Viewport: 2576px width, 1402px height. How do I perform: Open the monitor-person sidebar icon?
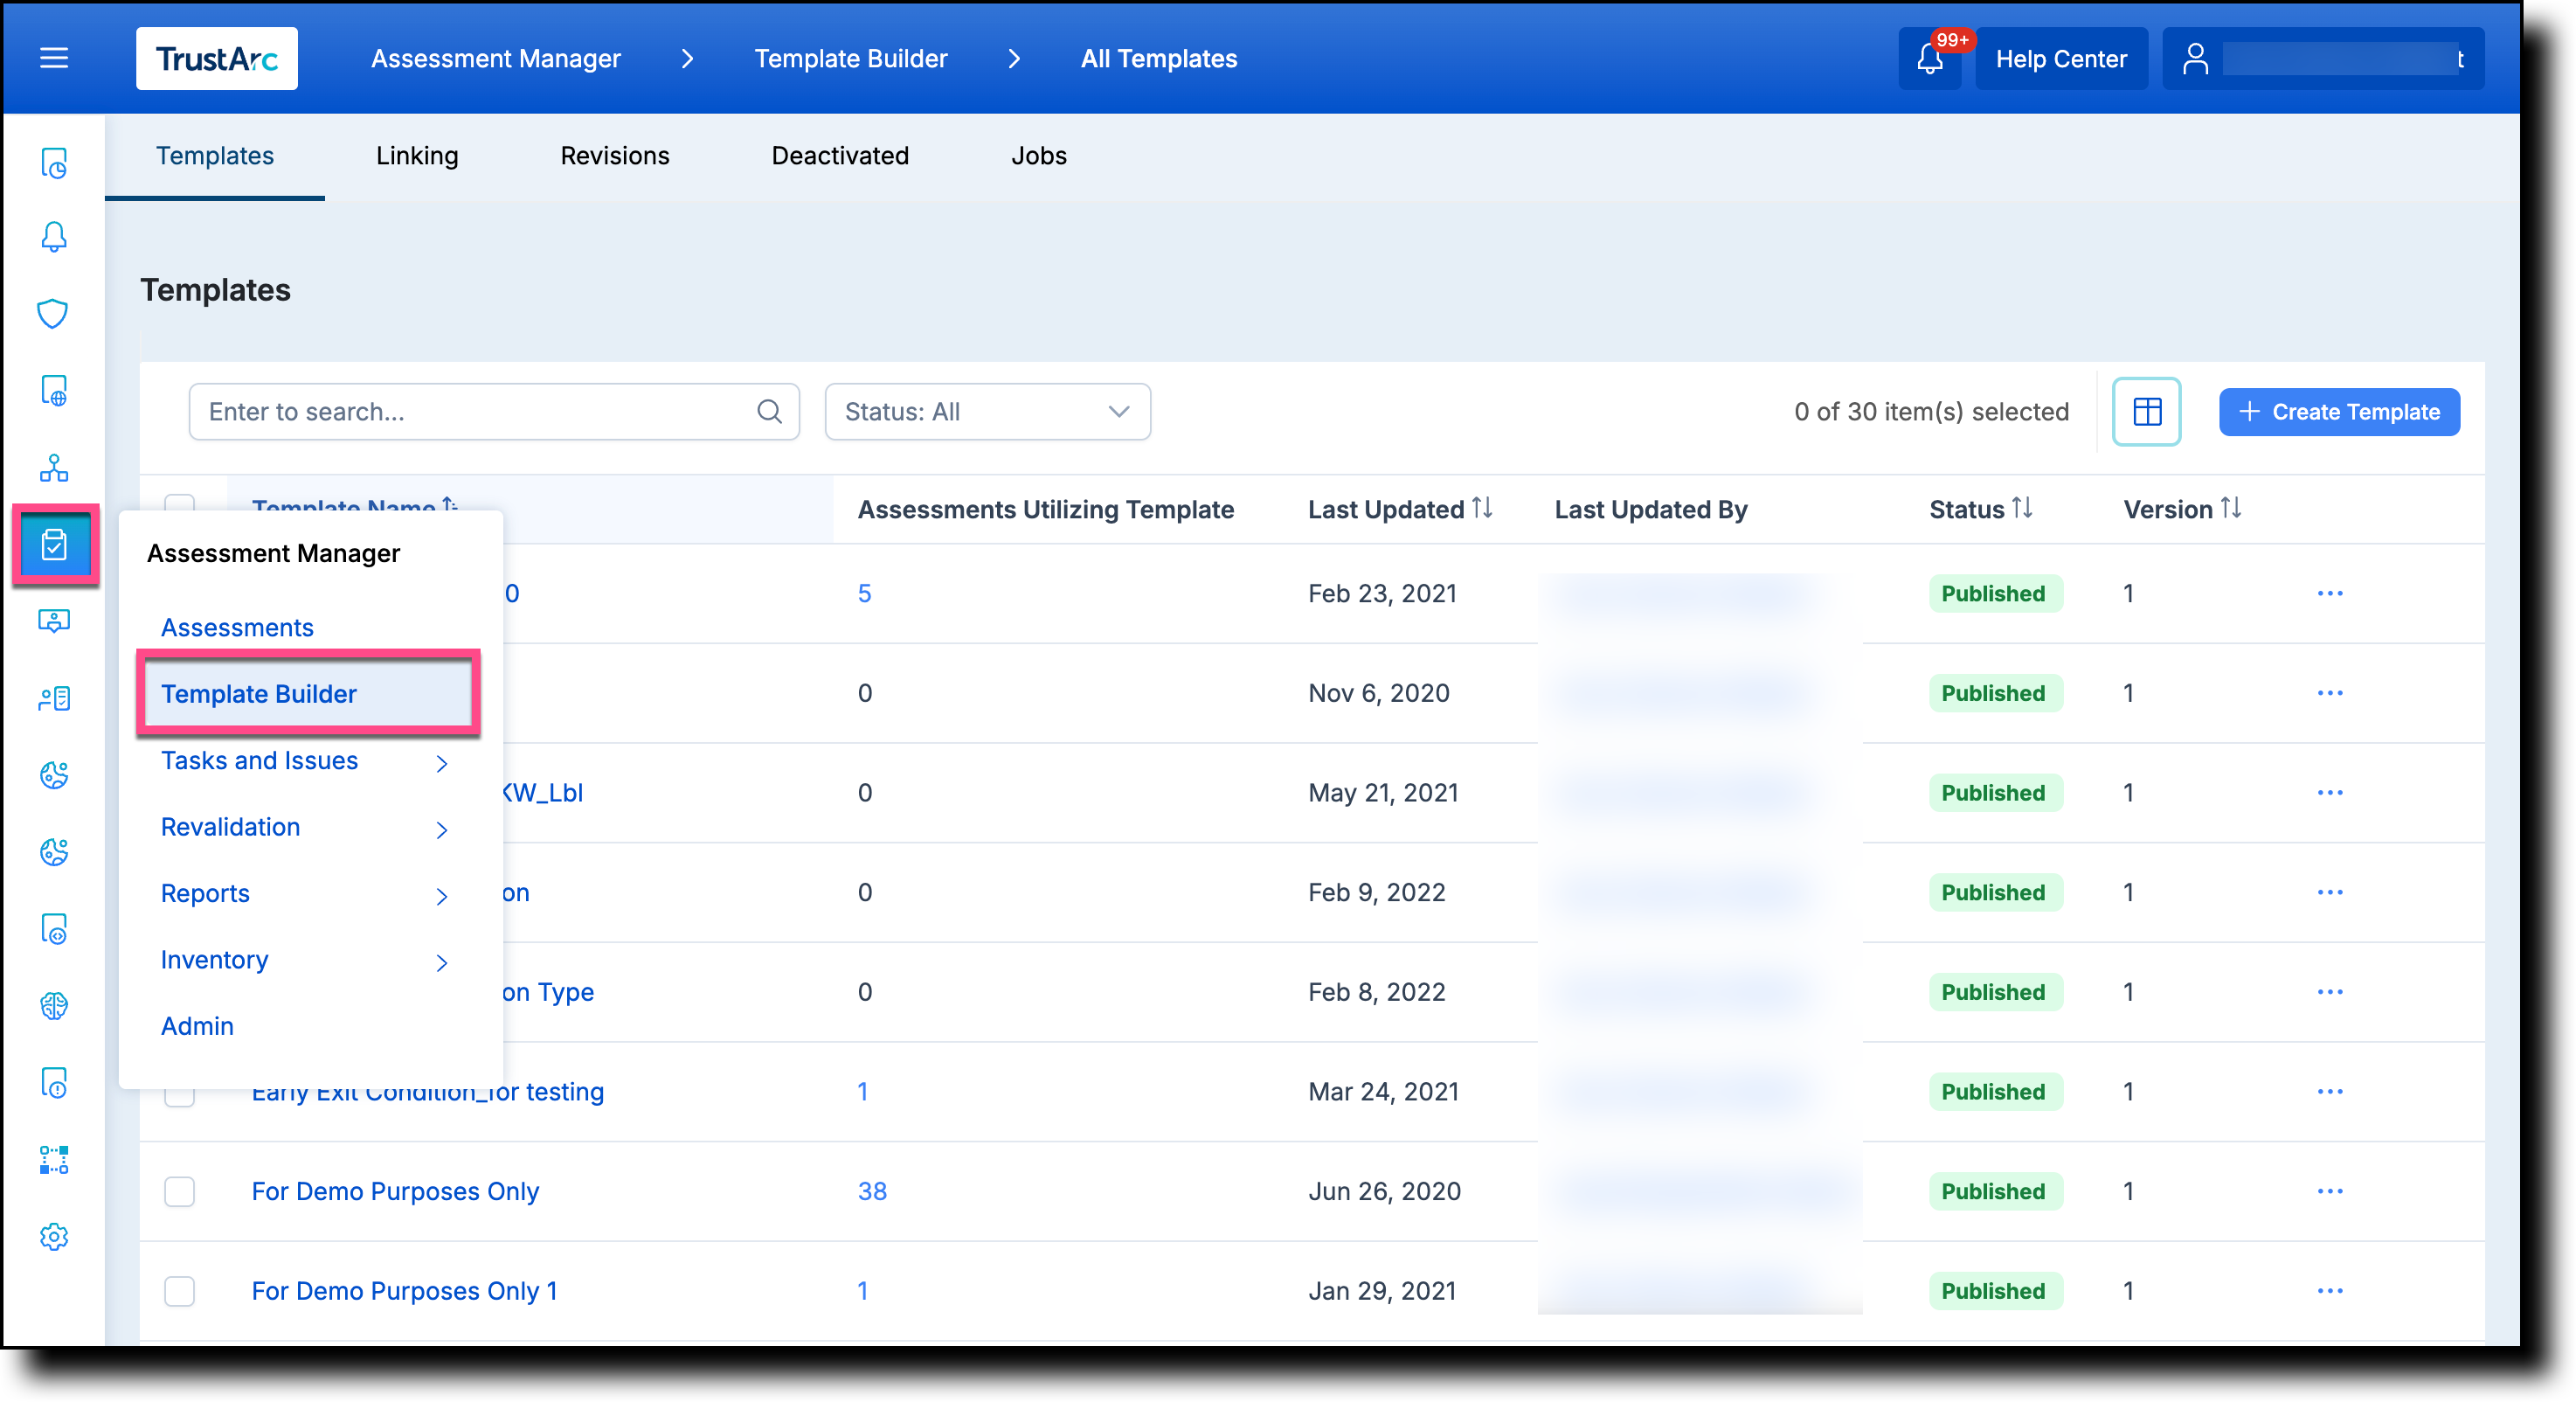[x=54, y=621]
